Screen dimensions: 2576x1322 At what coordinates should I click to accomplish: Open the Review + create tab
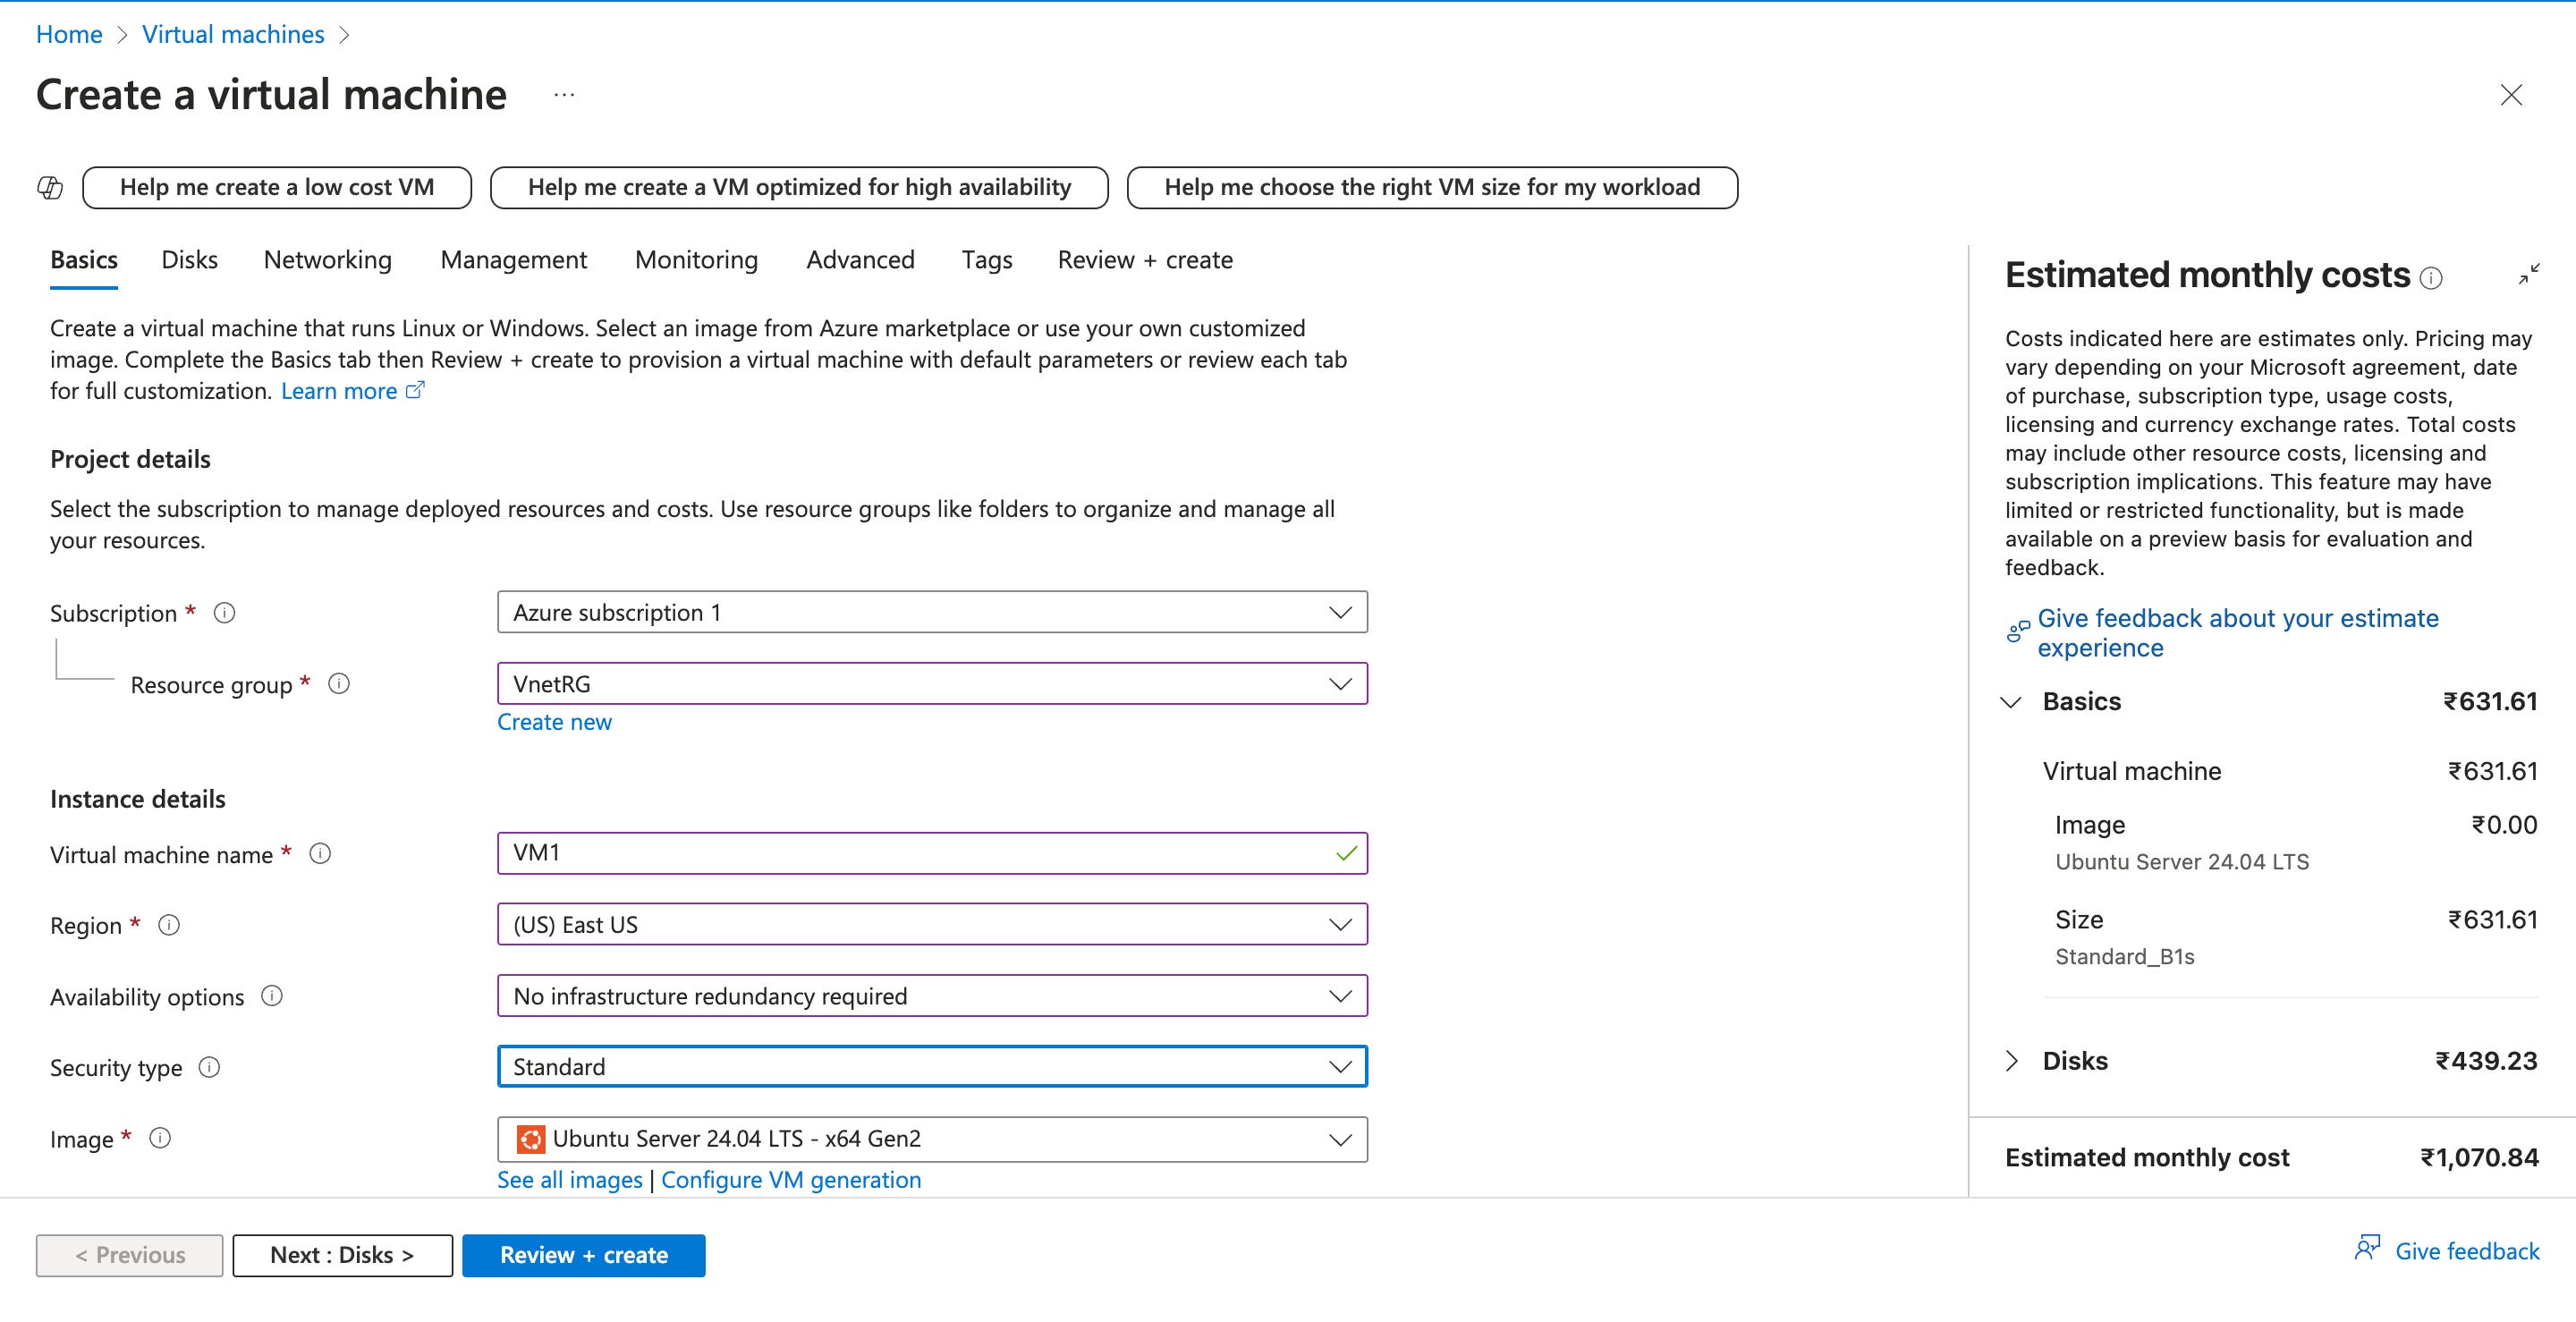pyautogui.click(x=1144, y=259)
